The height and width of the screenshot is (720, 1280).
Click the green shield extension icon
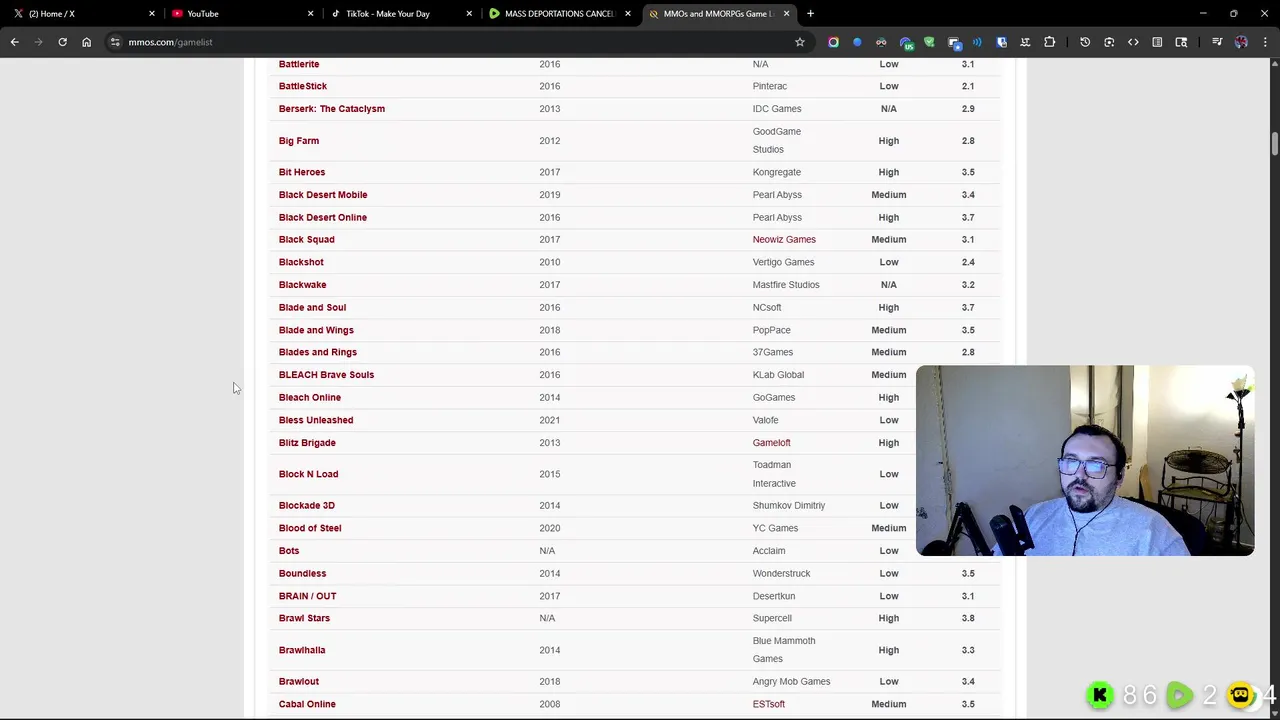[929, 42]
